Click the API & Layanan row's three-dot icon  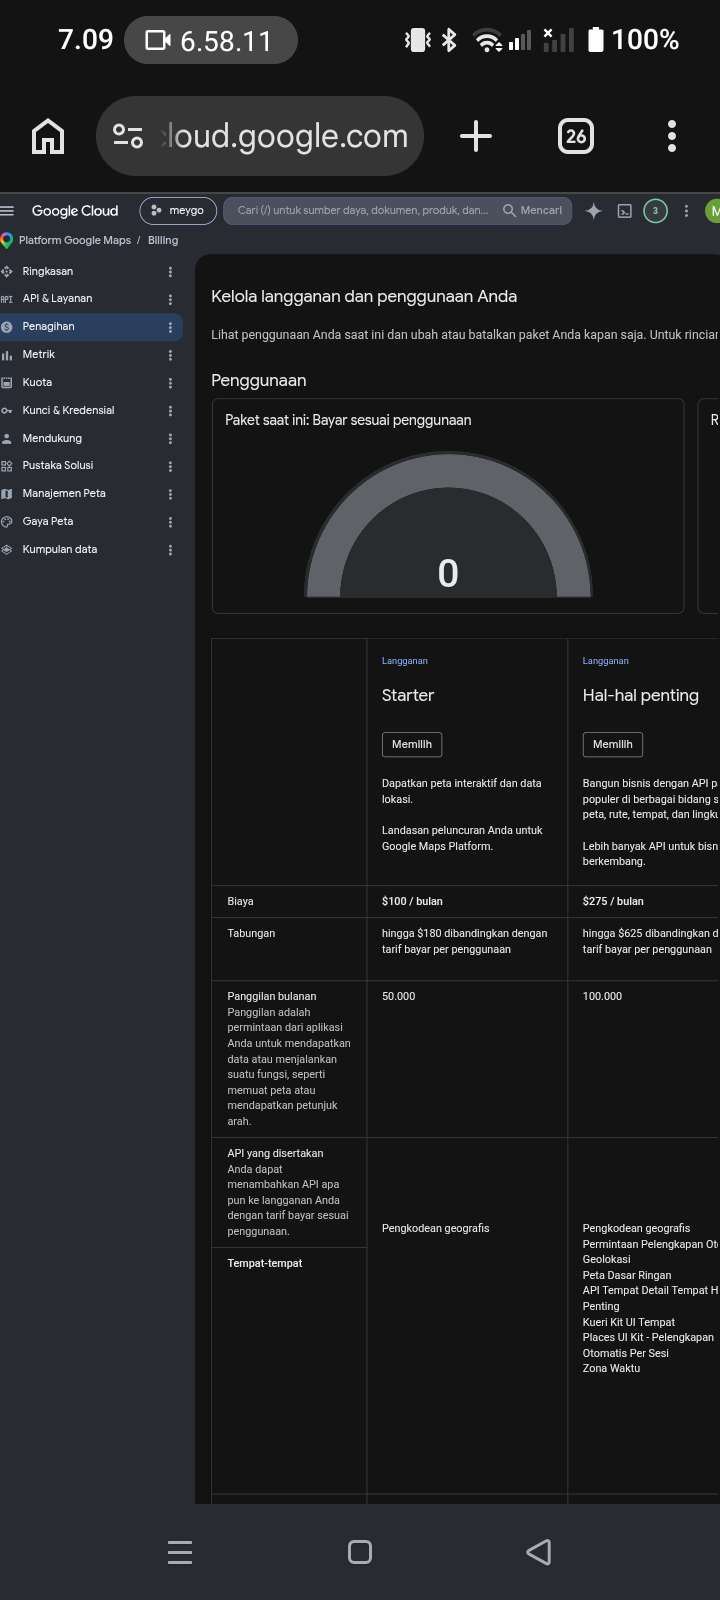pos(170,299)
